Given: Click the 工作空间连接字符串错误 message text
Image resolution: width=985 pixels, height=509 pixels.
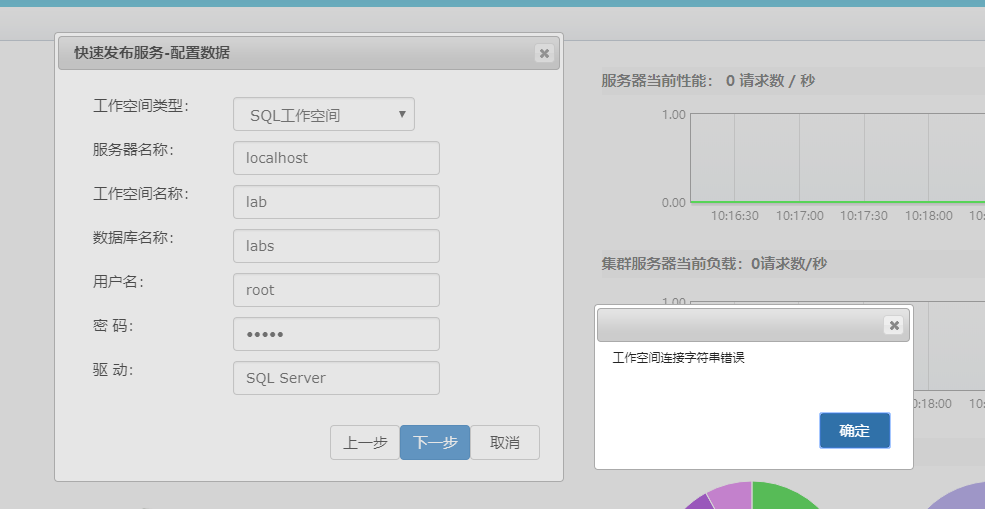Looking at the screenshot, I should [678, 358].
